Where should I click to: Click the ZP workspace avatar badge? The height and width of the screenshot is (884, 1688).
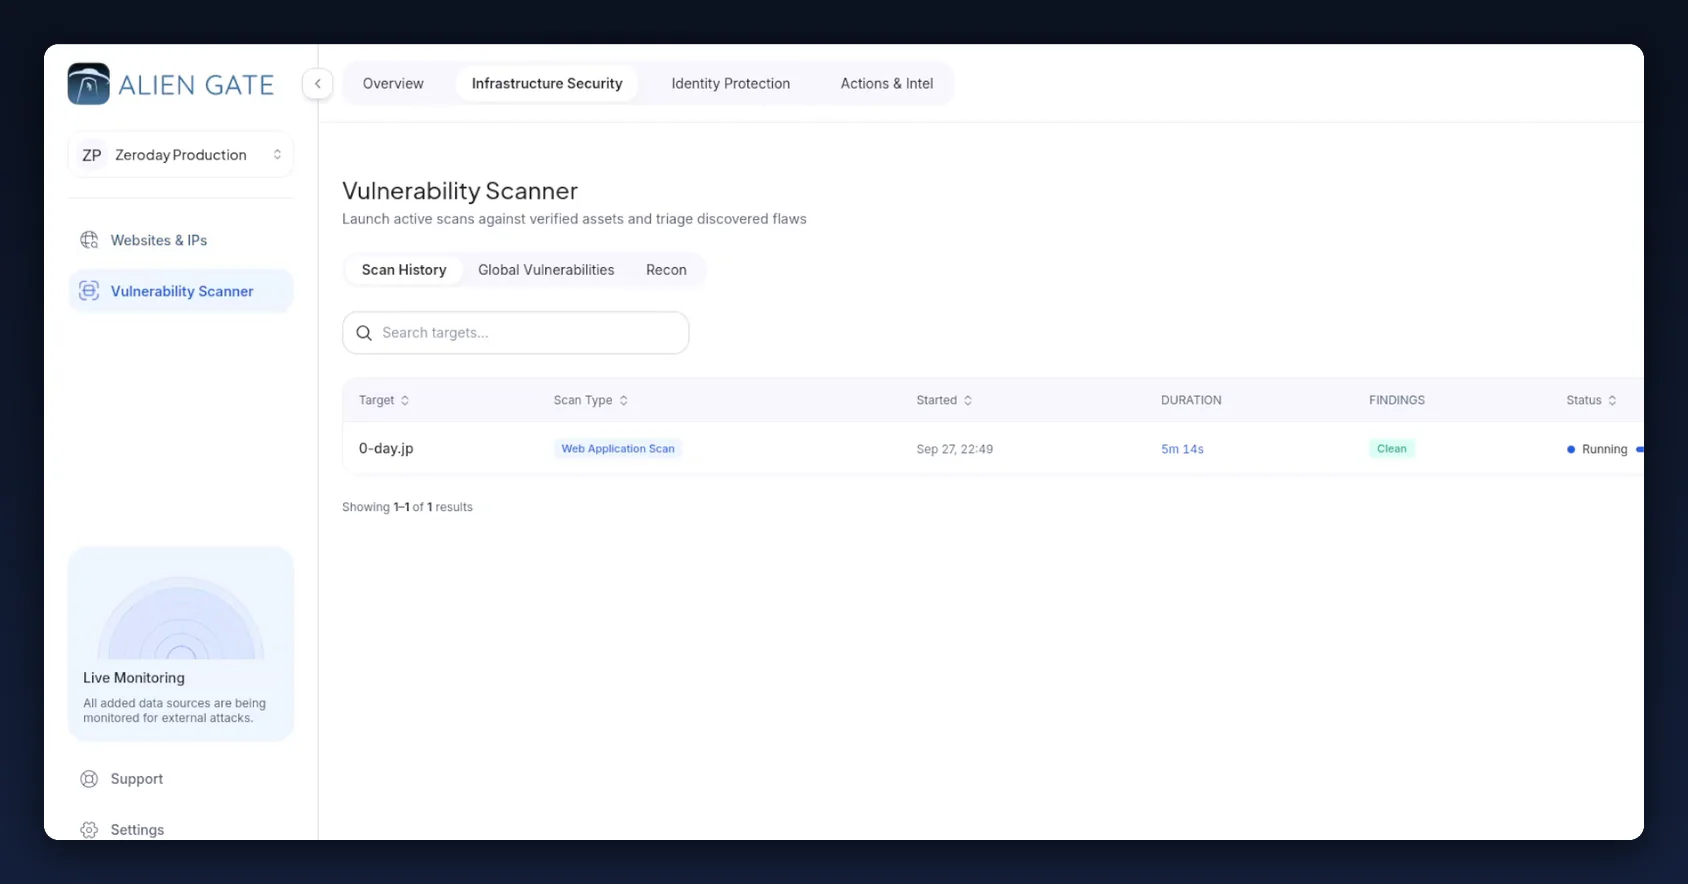click(92, 155)
